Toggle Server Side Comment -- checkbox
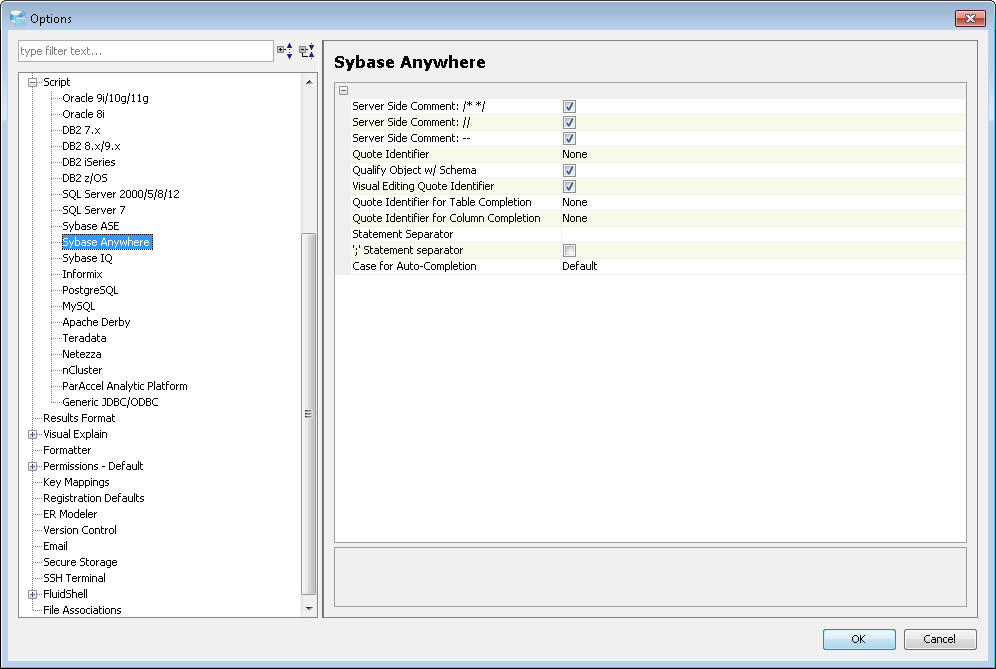Viewport: 996px width, 669px height. (x=569, y=139)
